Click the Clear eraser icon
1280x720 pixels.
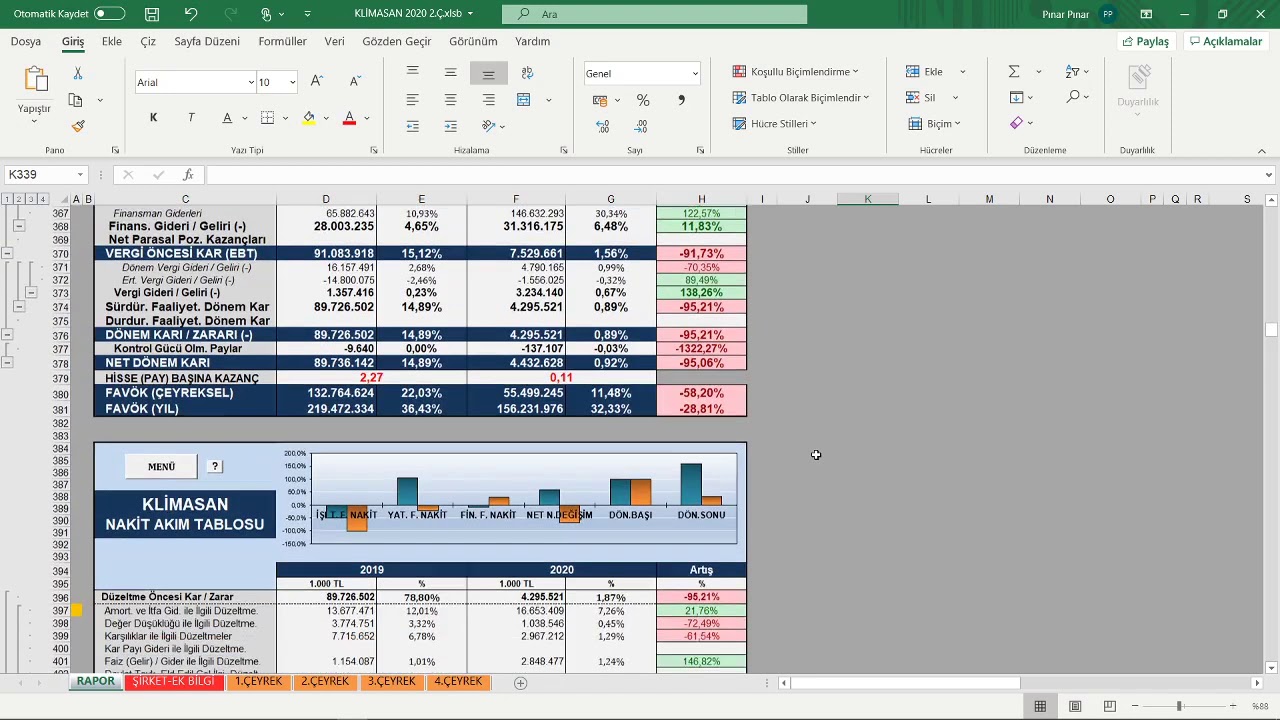click(x=1016, y=123)
